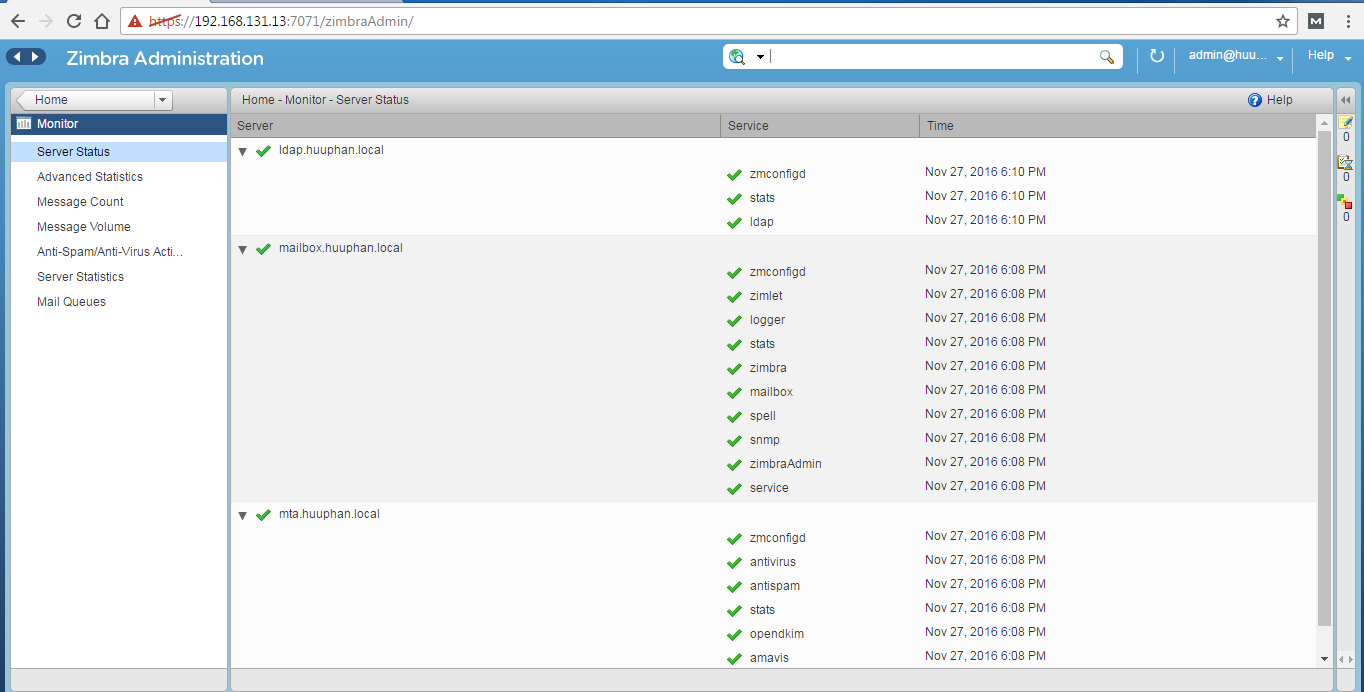Click the Home breadcrumb button in sidebar

click(84, 100)
